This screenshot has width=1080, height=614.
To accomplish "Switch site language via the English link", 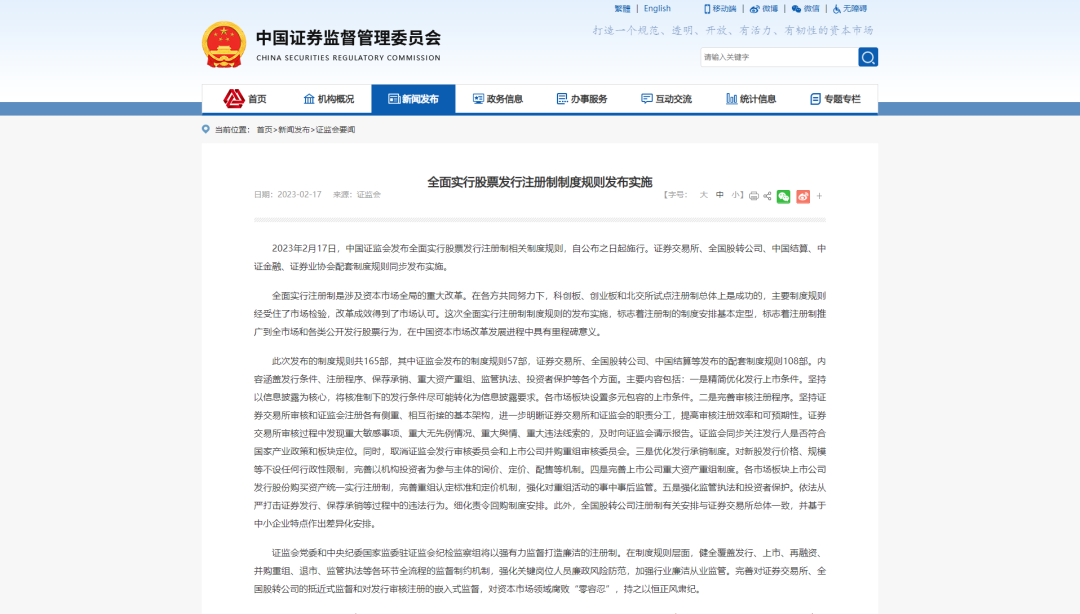I will pyautogui.click(x=657, y=8).
